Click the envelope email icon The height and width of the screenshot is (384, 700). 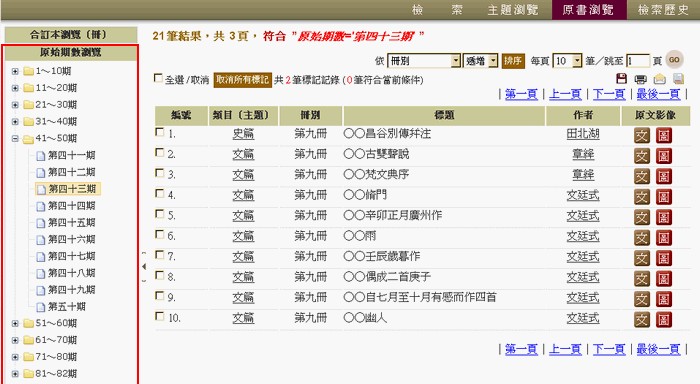659,79
